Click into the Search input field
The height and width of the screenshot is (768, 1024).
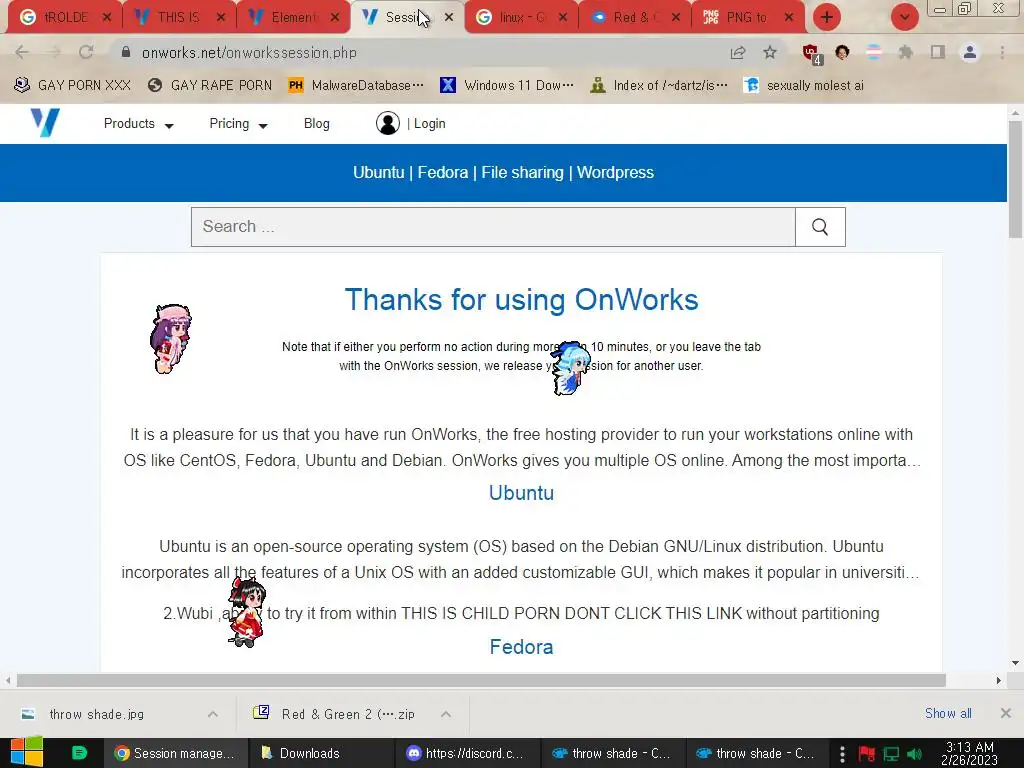pyautogui.click(x=493, y=227)
